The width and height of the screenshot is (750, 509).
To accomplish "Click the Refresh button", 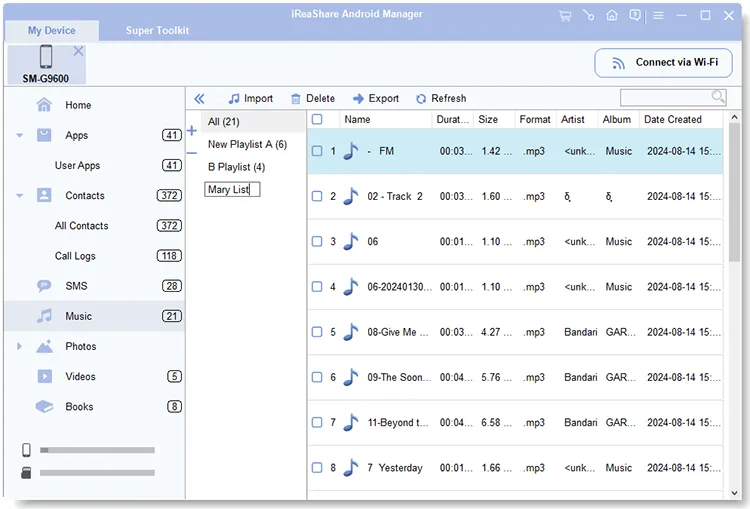I will click(441, 99).
